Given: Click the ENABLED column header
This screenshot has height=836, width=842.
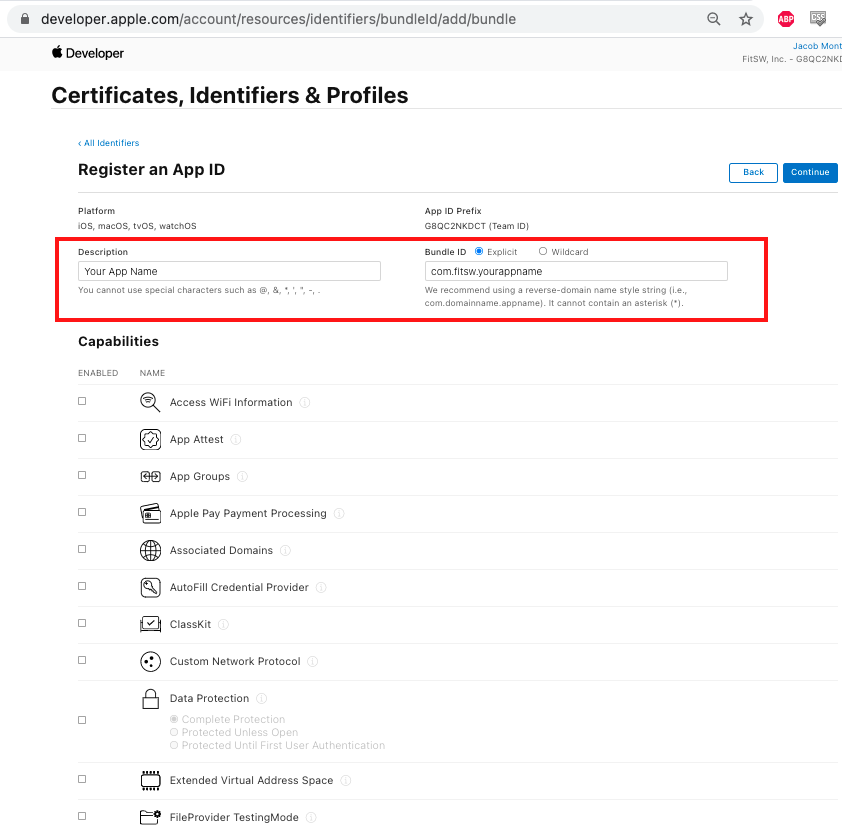Looking at the screenshot, I should pyautogui.click(x=98, y=373).
